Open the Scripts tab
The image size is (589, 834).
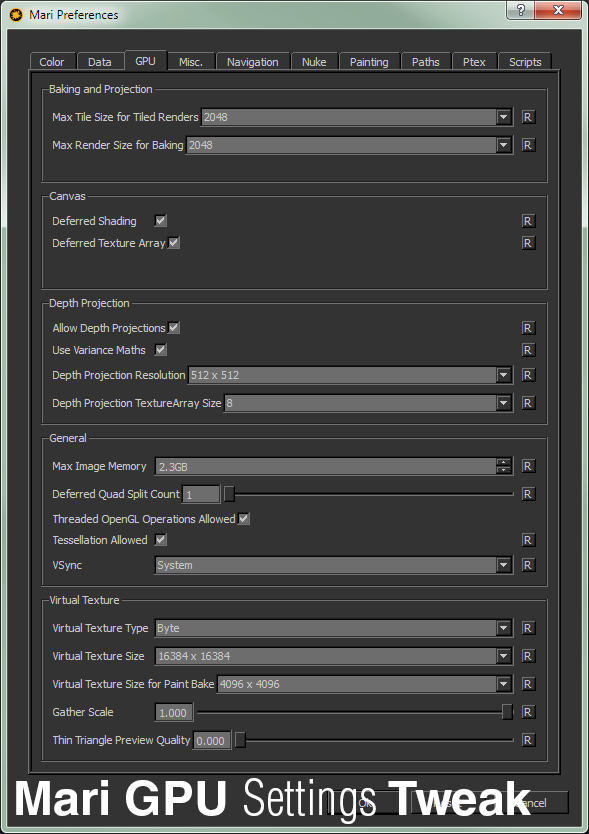click(x=525, y=62)
